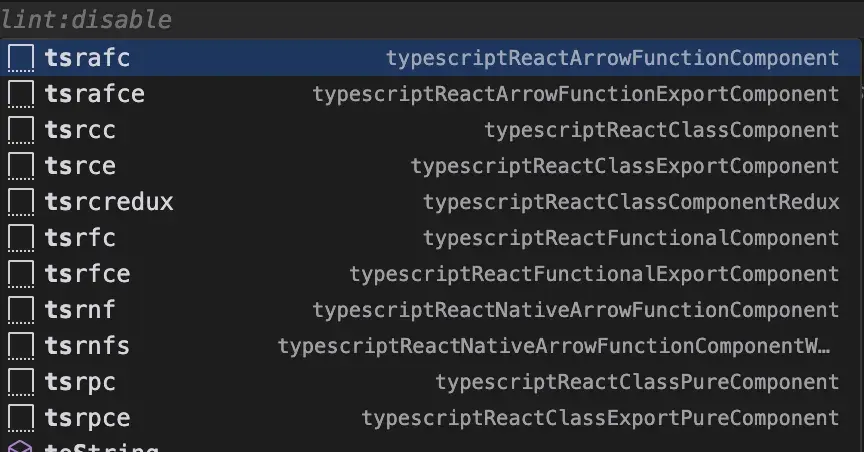
Task: Insert the tsrfce snippet suggestion
Action: (87, 274)
